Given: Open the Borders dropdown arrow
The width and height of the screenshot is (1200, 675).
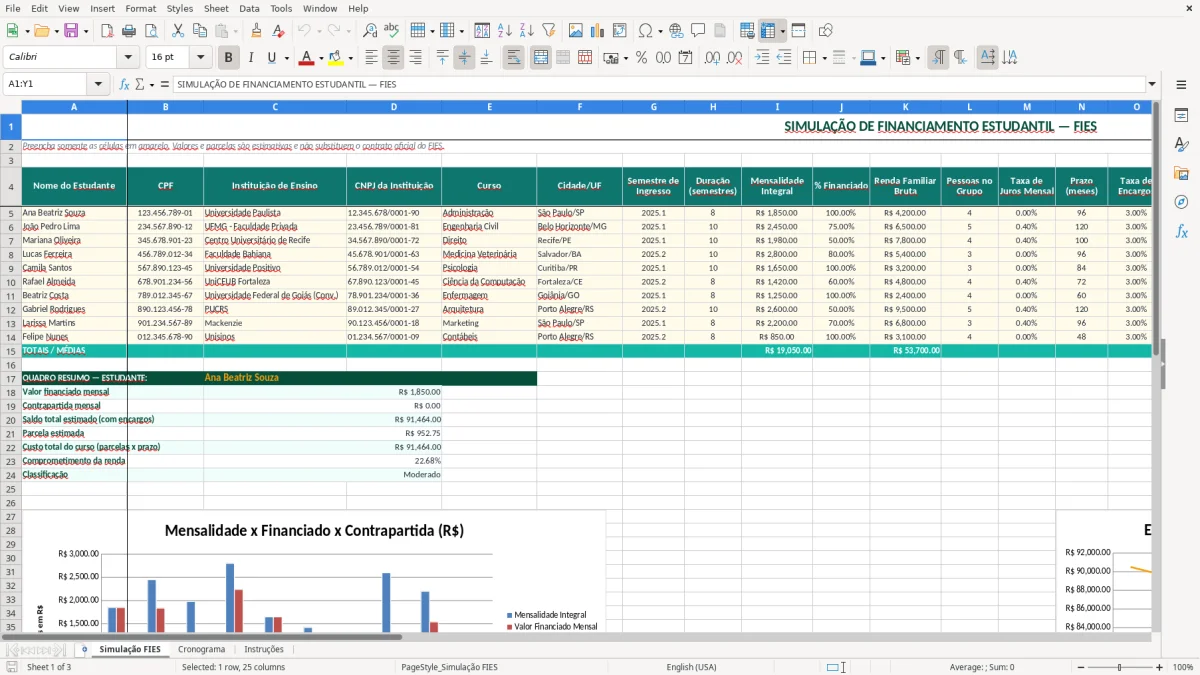Looking at the screenshot, I should [x=825, y=58].
